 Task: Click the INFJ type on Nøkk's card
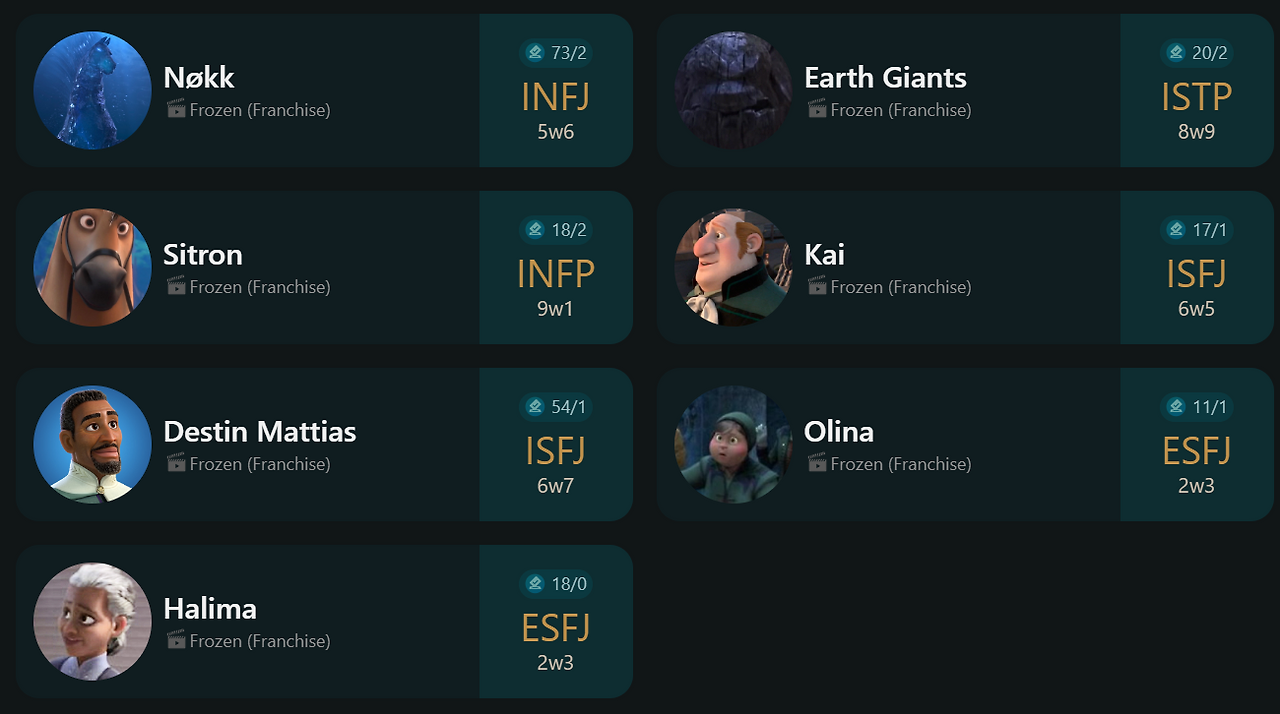point(555,97)
